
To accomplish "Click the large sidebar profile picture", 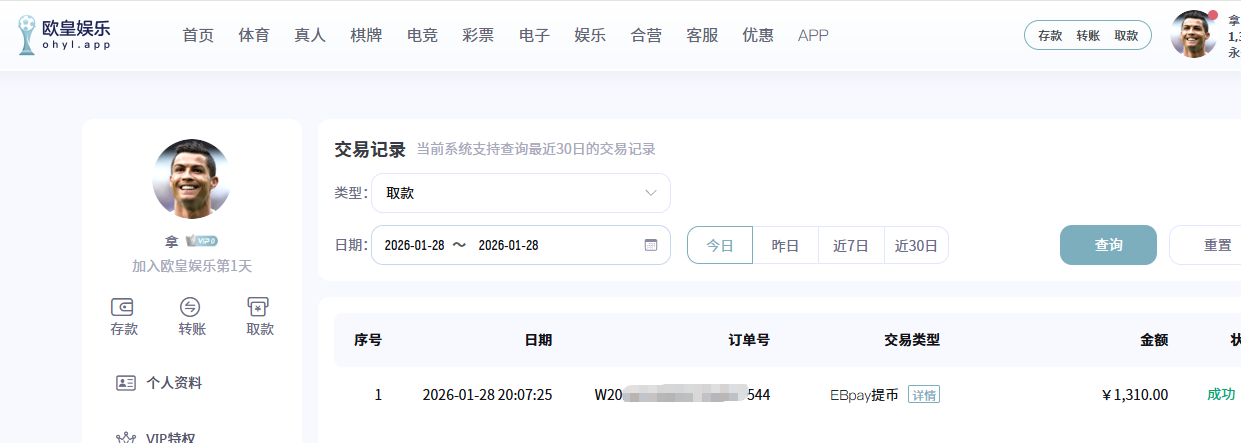I will point(191,179).
